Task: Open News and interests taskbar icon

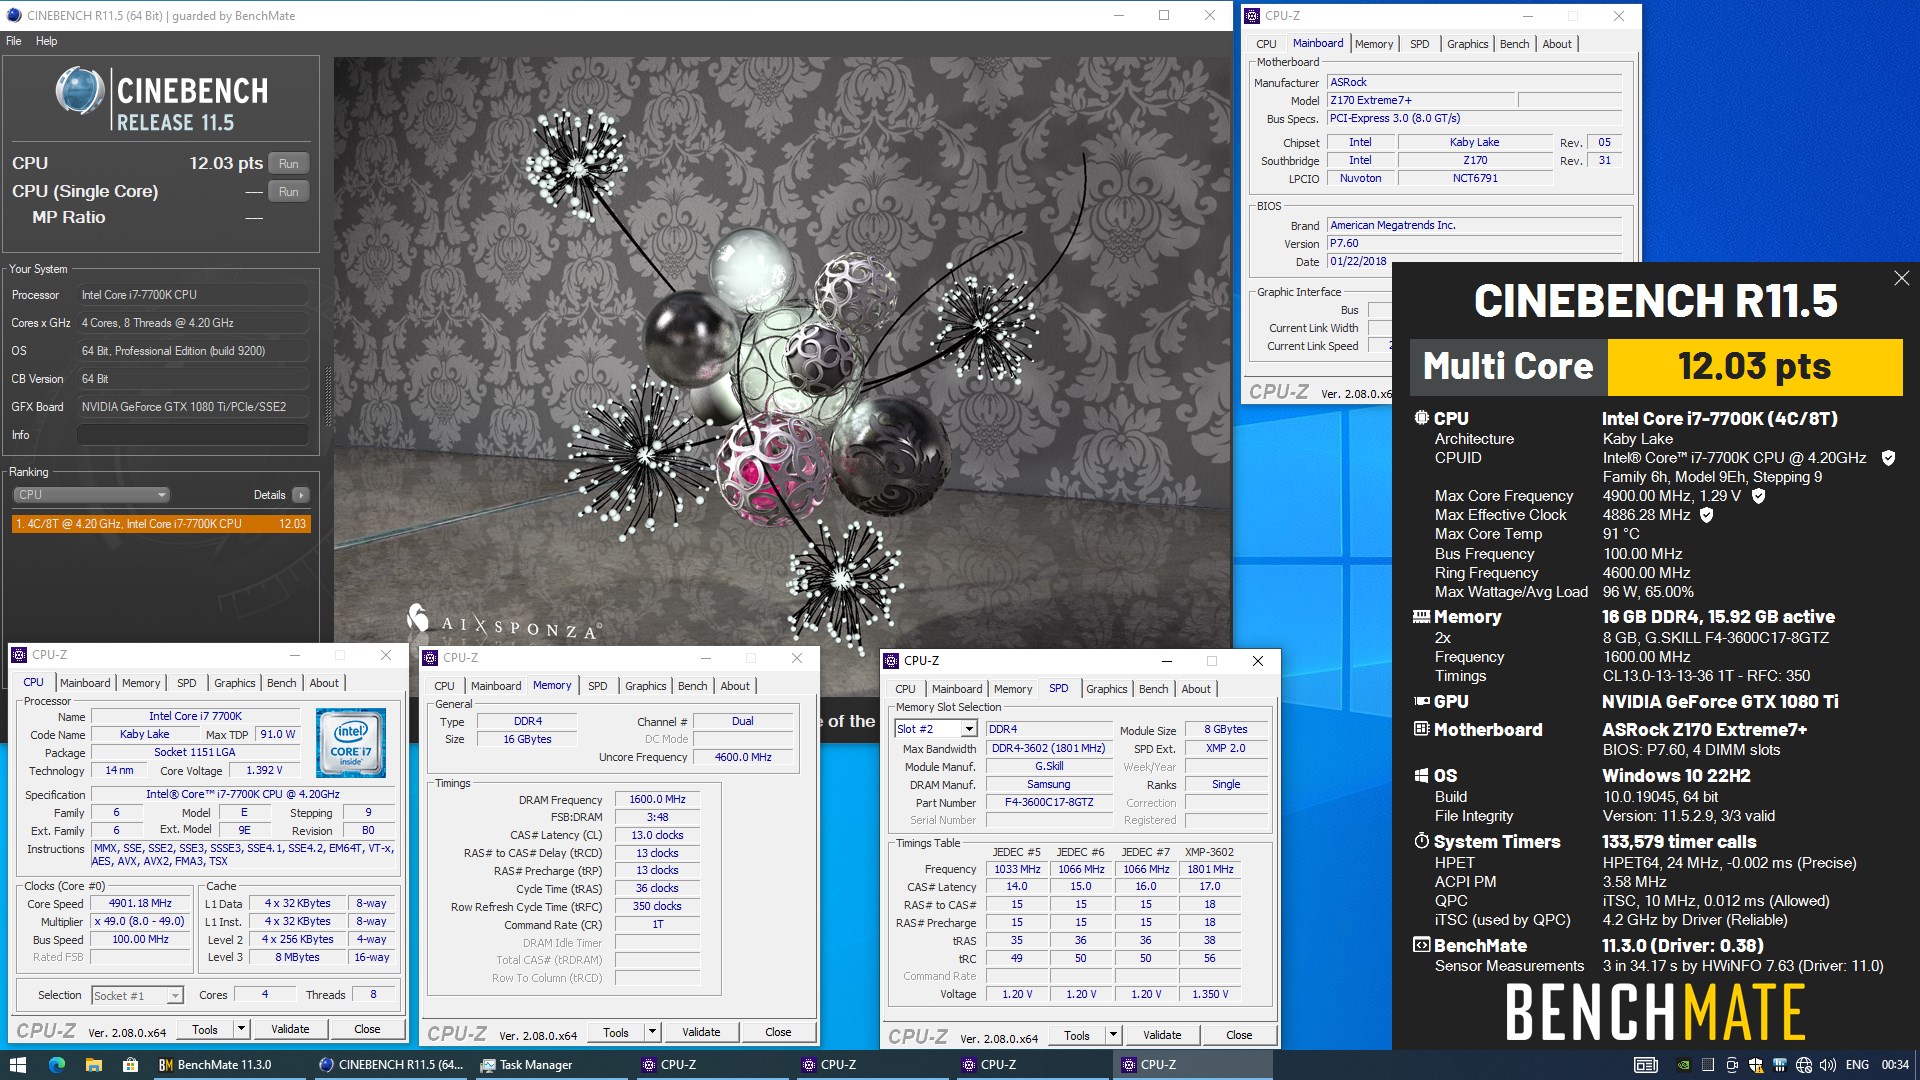Action: click(1646, 1065)
